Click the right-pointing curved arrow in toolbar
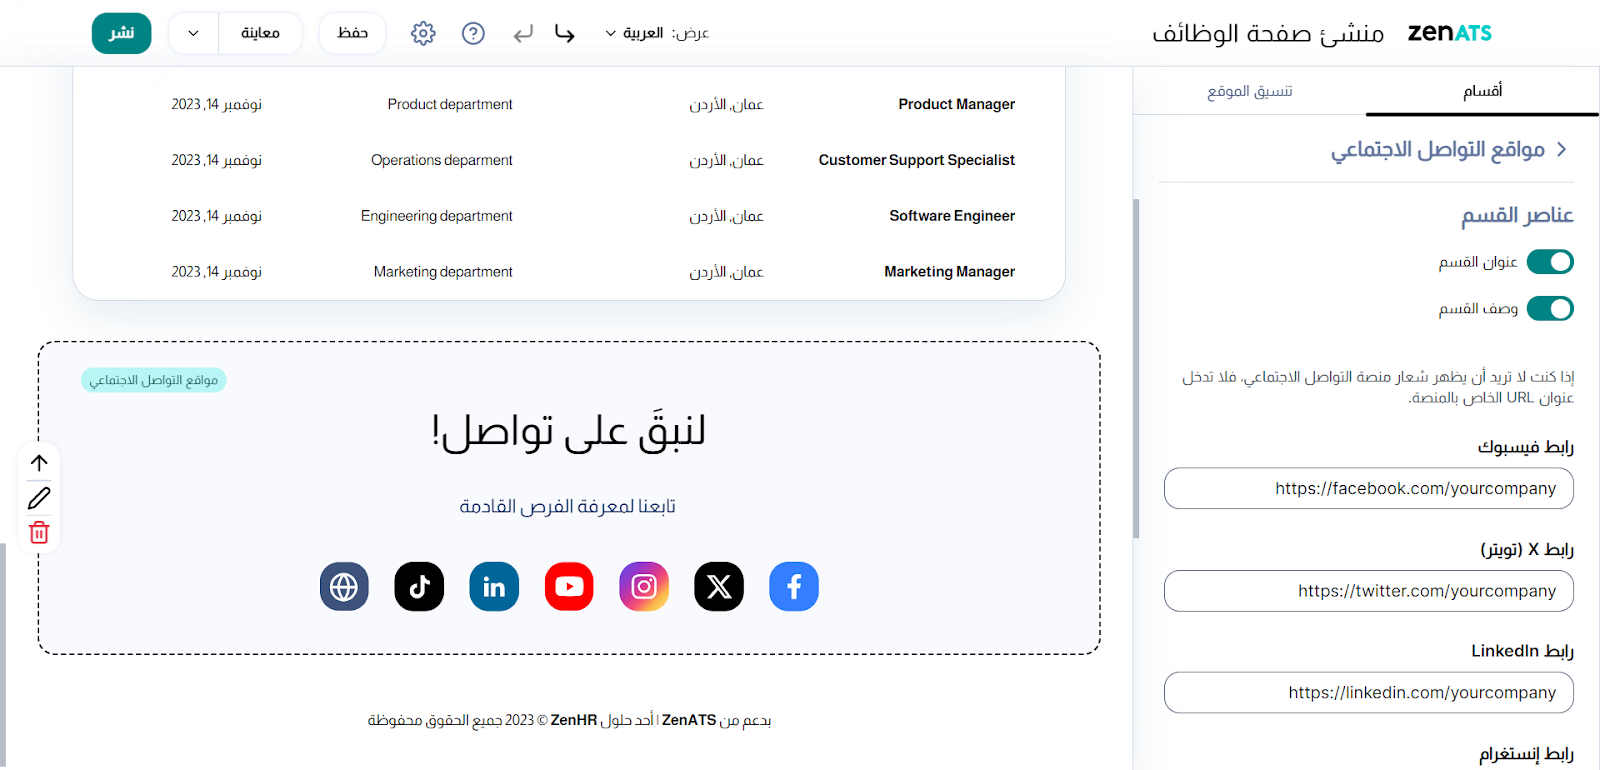 coord(565,34)
